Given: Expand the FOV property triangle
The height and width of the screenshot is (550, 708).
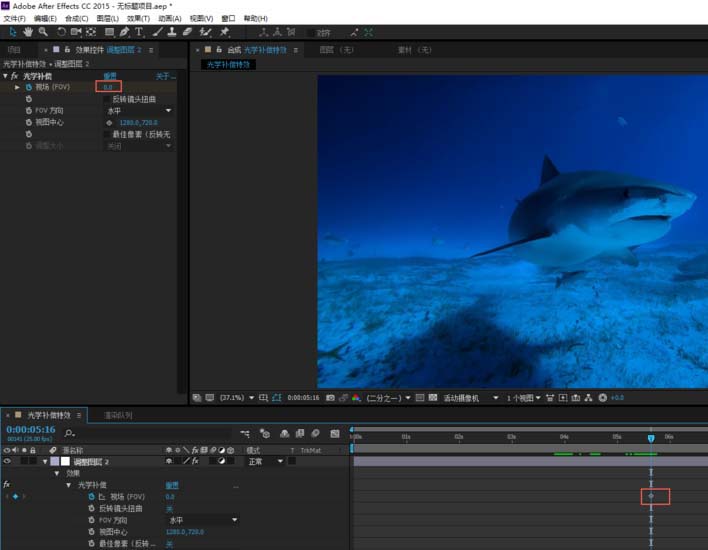Looking at the screenshot, I should (17, 88).
